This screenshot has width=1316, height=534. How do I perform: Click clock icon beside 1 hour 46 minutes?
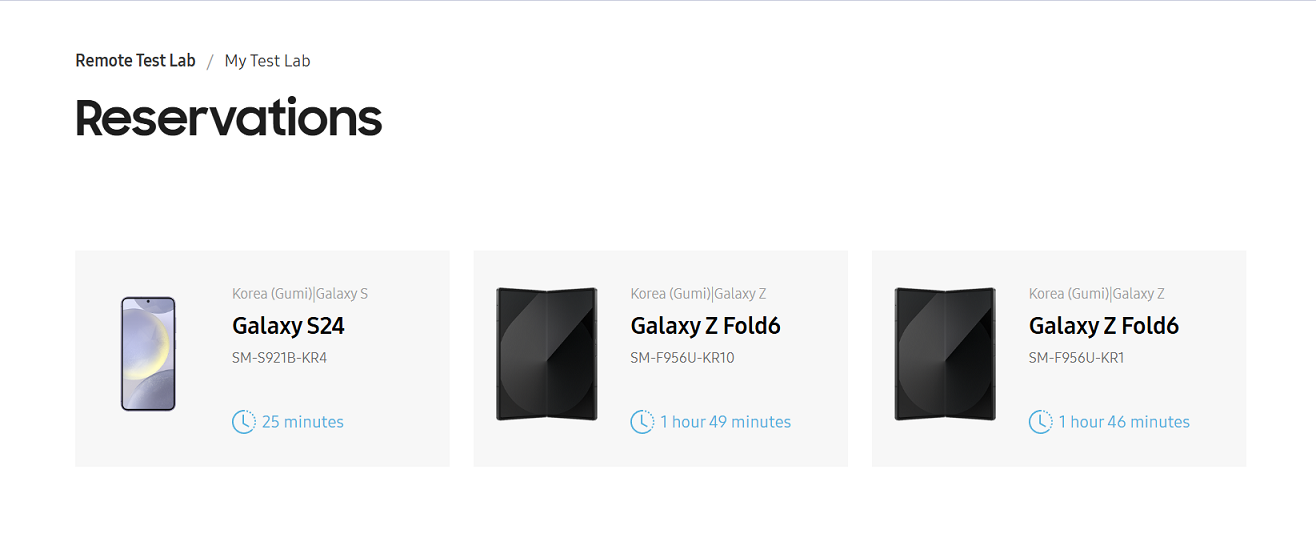pos(1040,422)
